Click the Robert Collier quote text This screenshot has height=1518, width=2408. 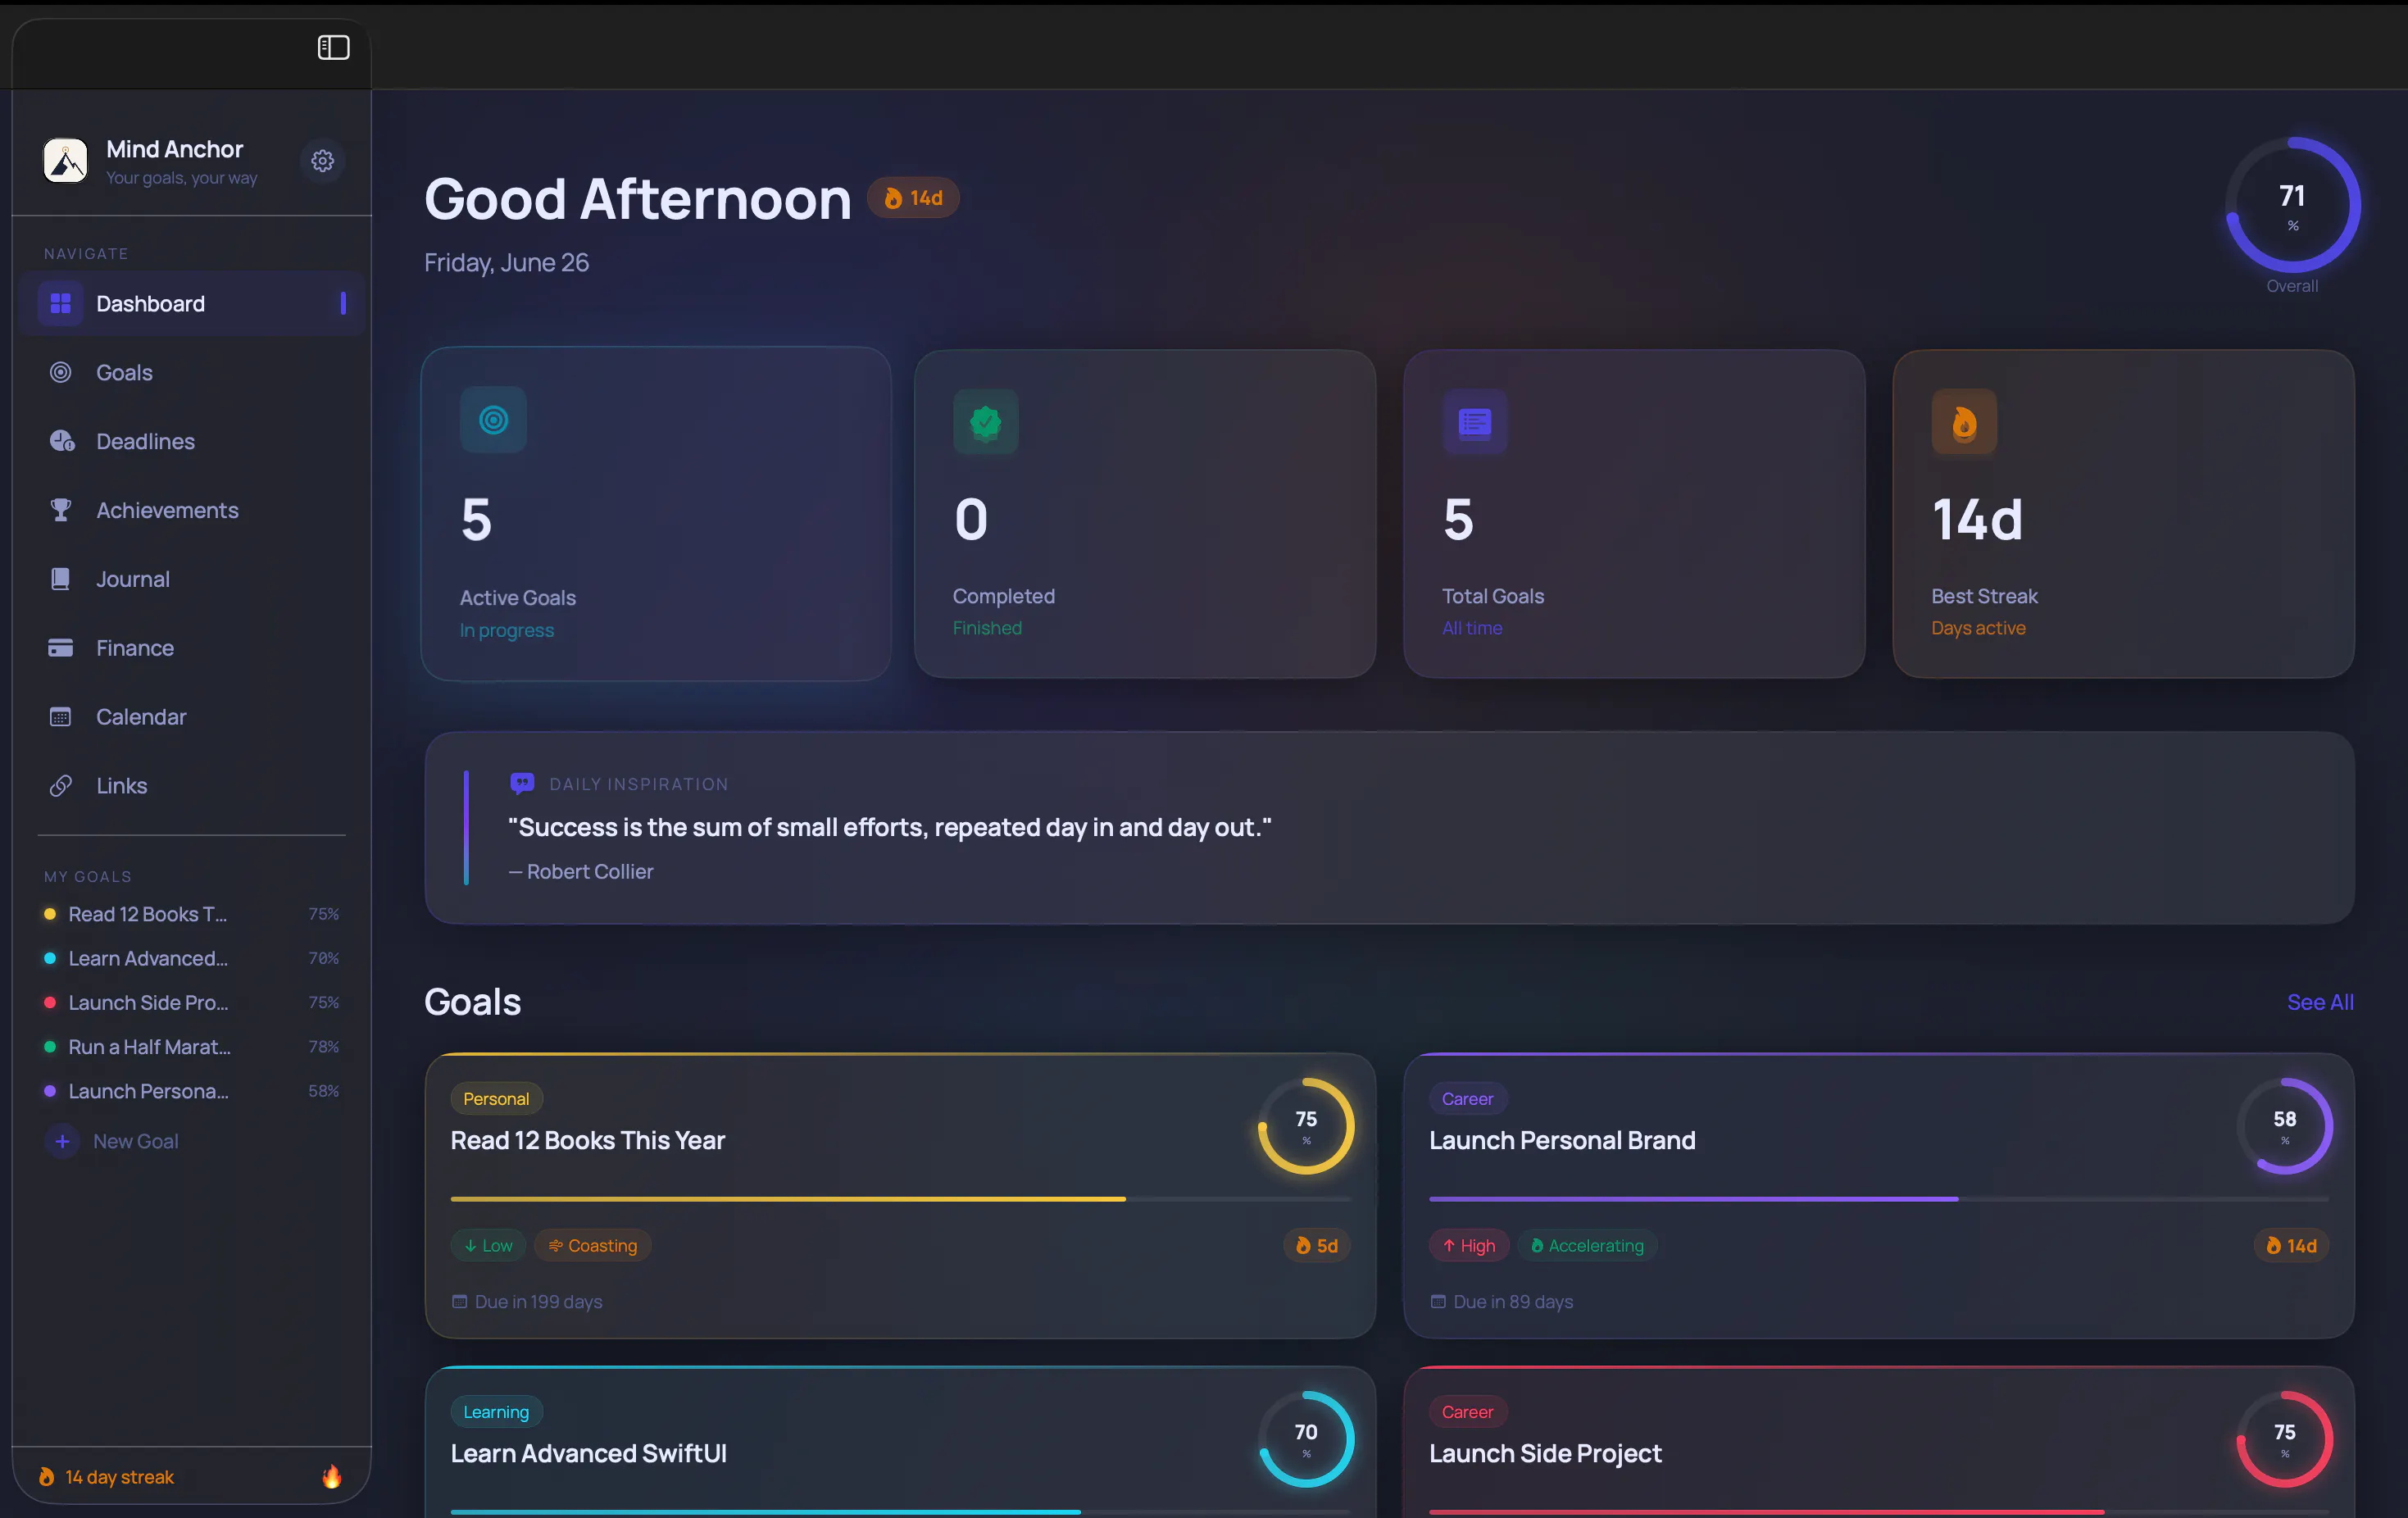890,827
